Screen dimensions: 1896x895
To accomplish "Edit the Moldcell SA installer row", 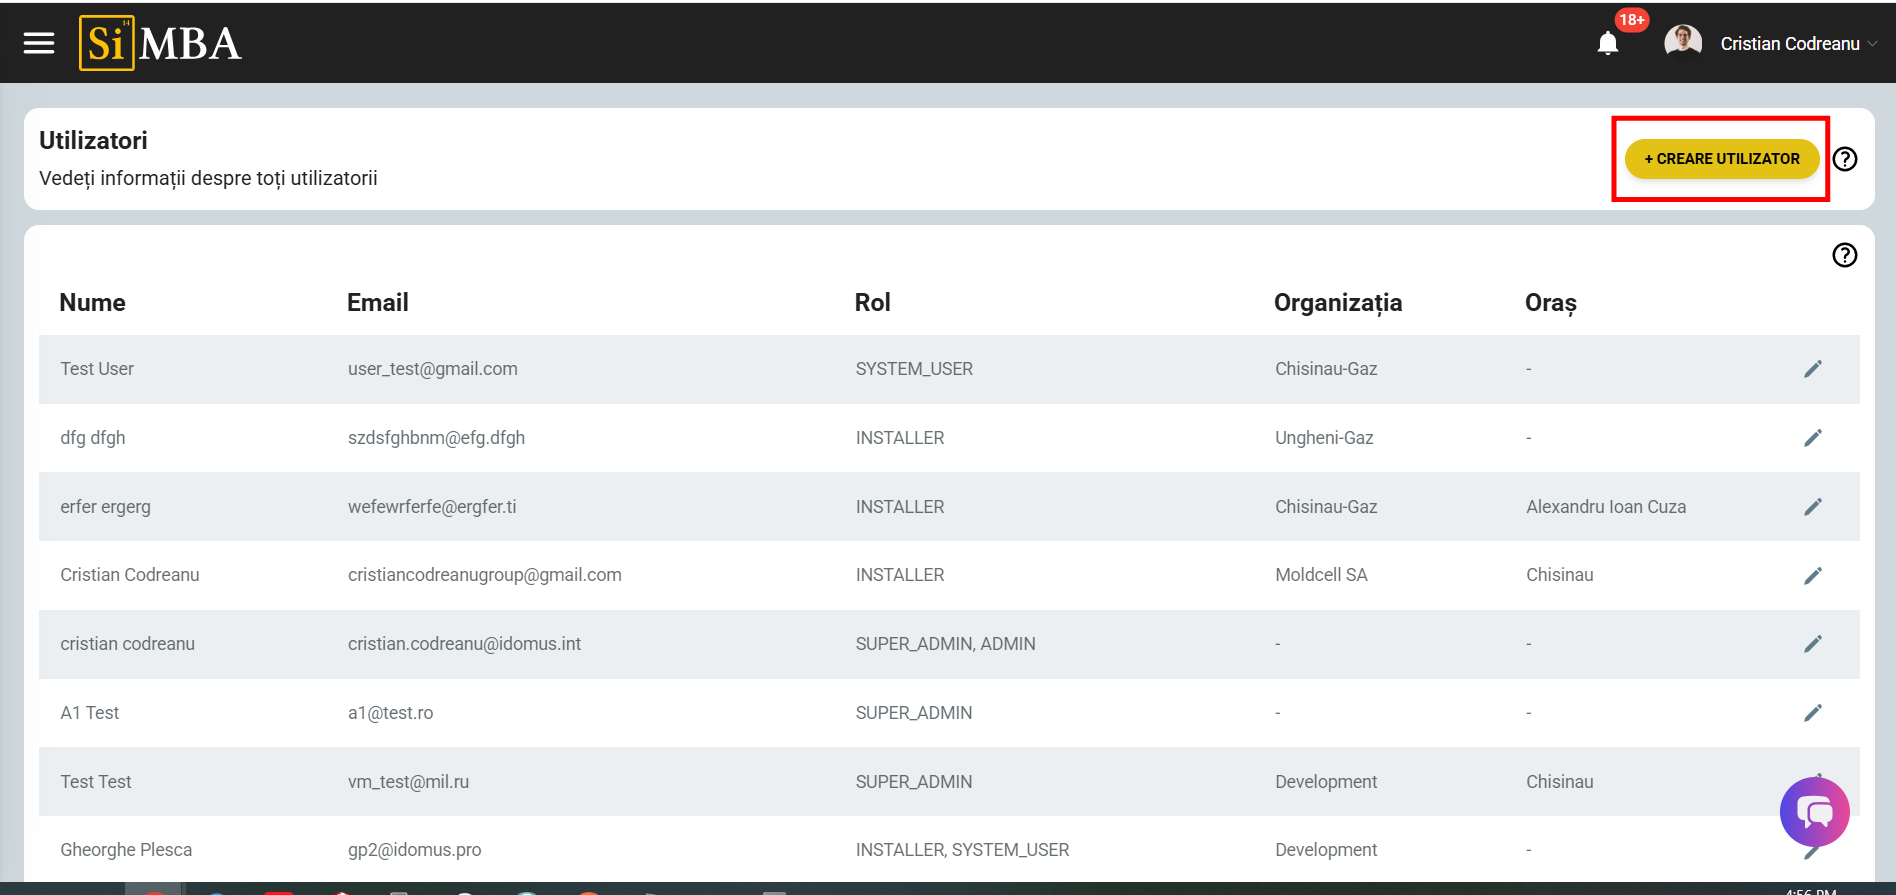I will 1812,576.
